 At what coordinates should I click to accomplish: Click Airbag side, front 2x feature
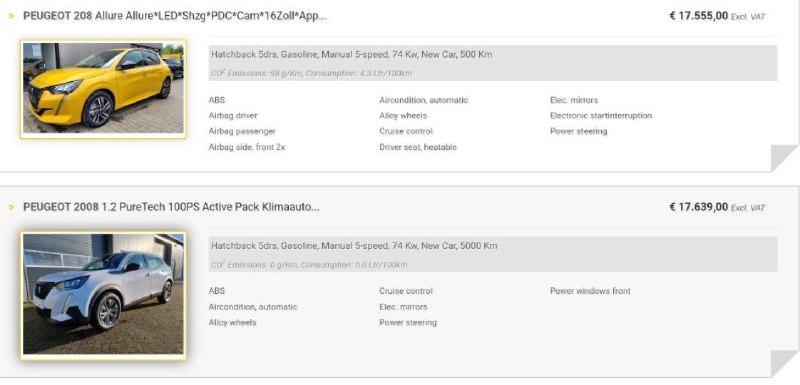pos(247,147)
